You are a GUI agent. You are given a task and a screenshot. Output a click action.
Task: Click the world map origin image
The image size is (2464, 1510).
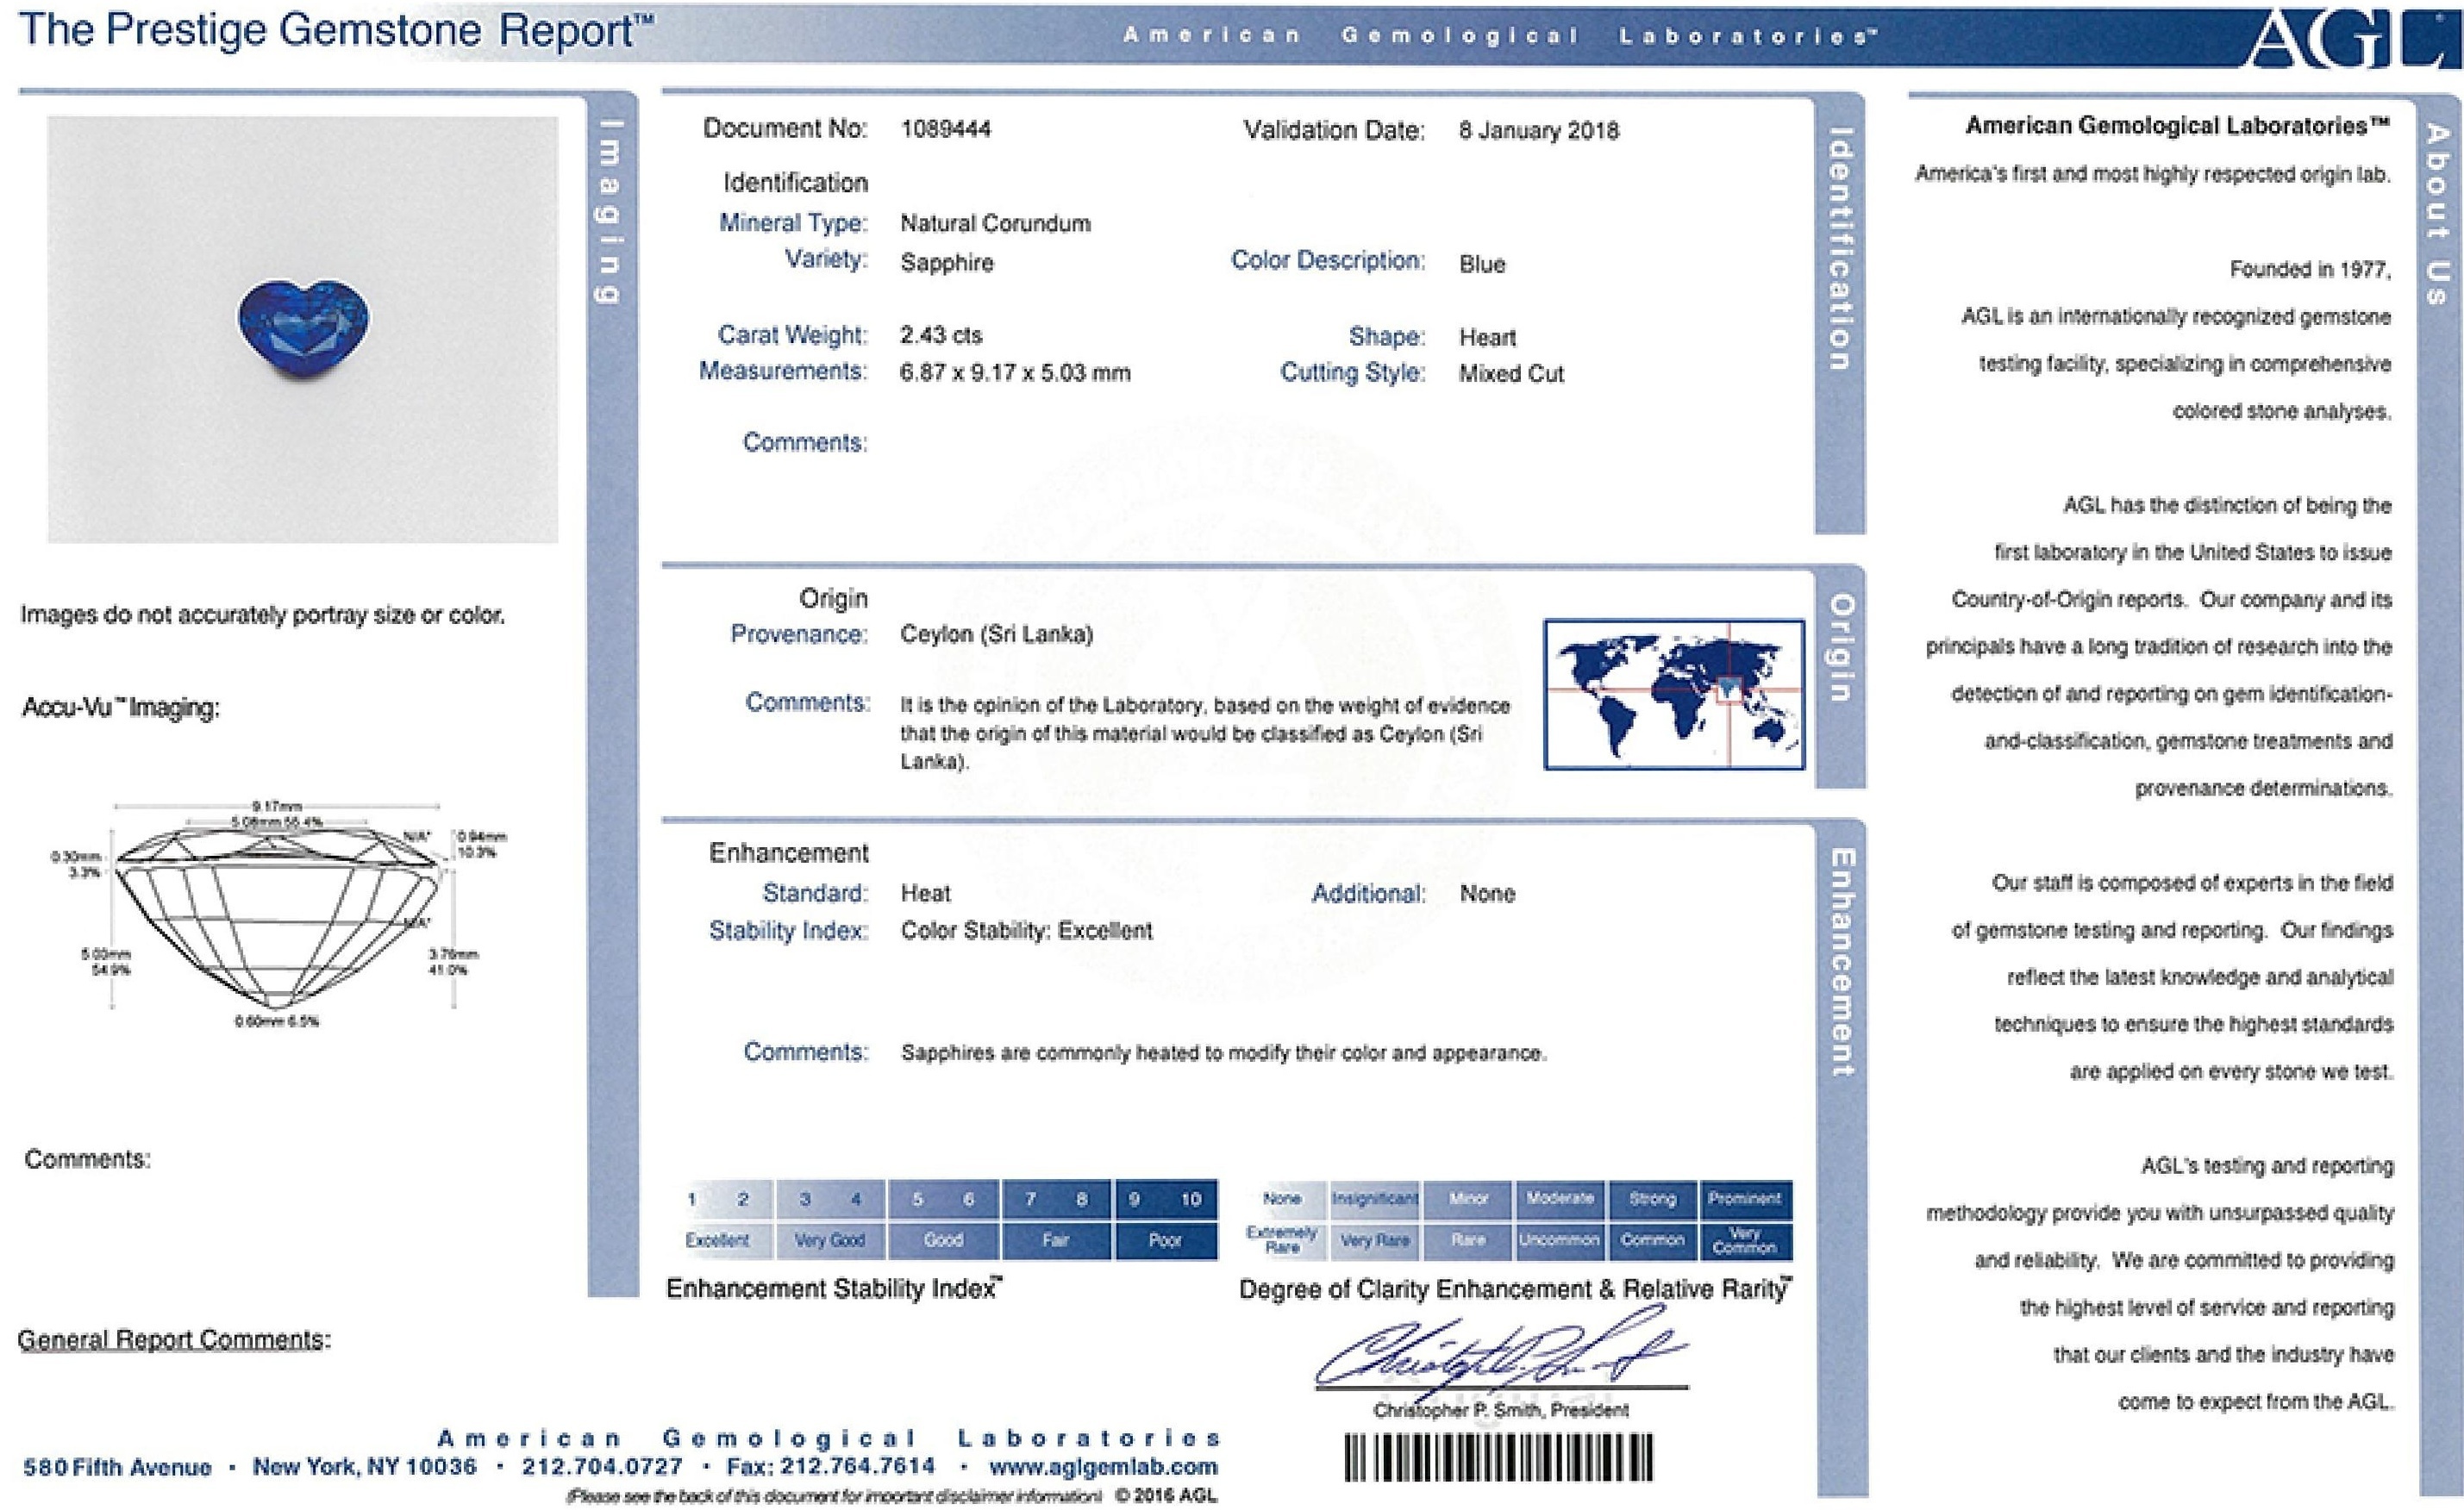pyautogui.click(x=1674, y=694)
